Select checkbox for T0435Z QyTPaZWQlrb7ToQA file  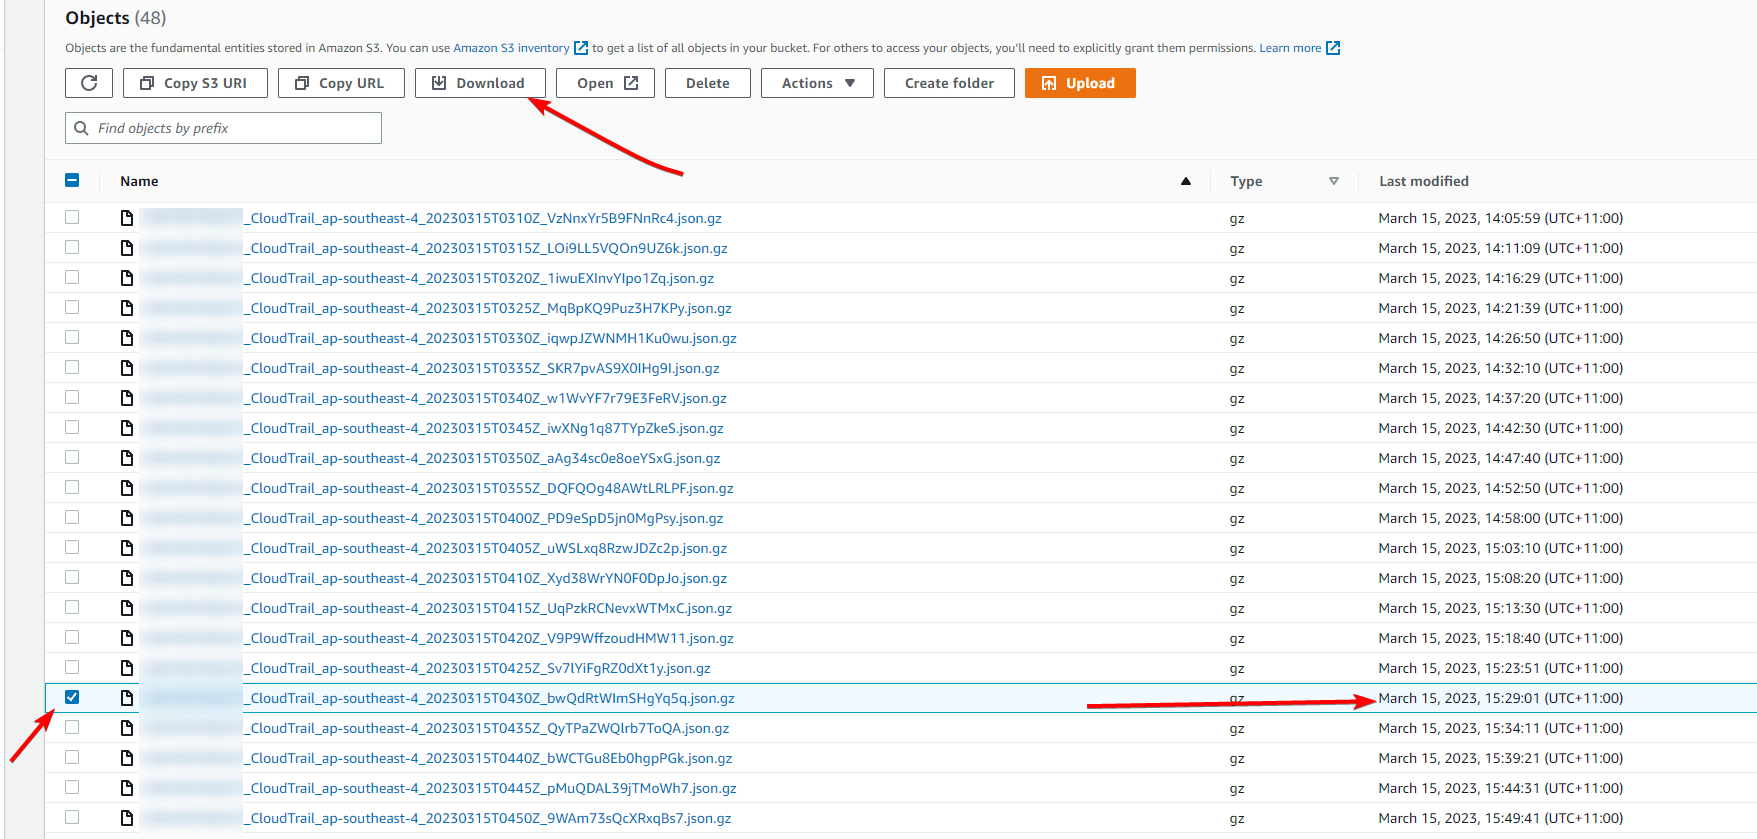(72, 727)
